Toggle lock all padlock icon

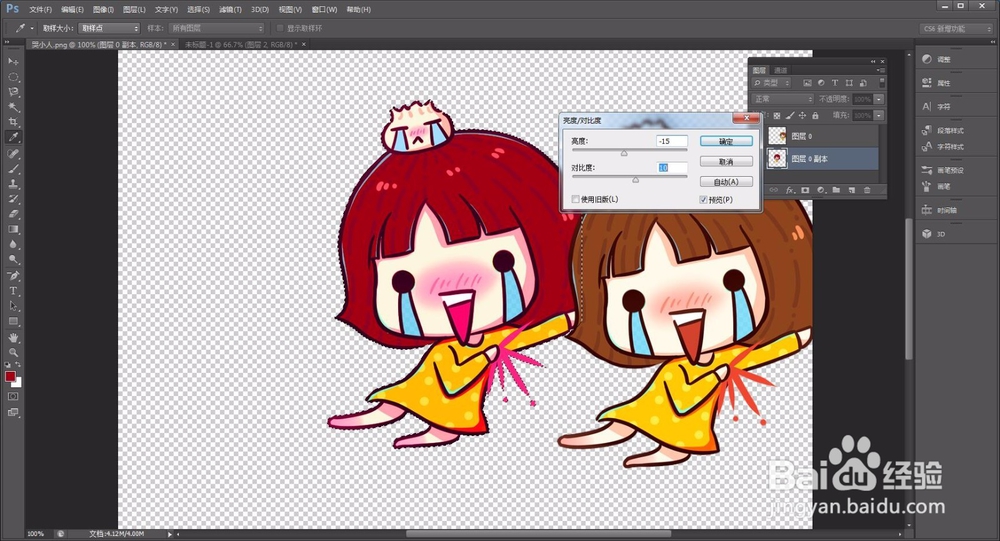(815, 115)
